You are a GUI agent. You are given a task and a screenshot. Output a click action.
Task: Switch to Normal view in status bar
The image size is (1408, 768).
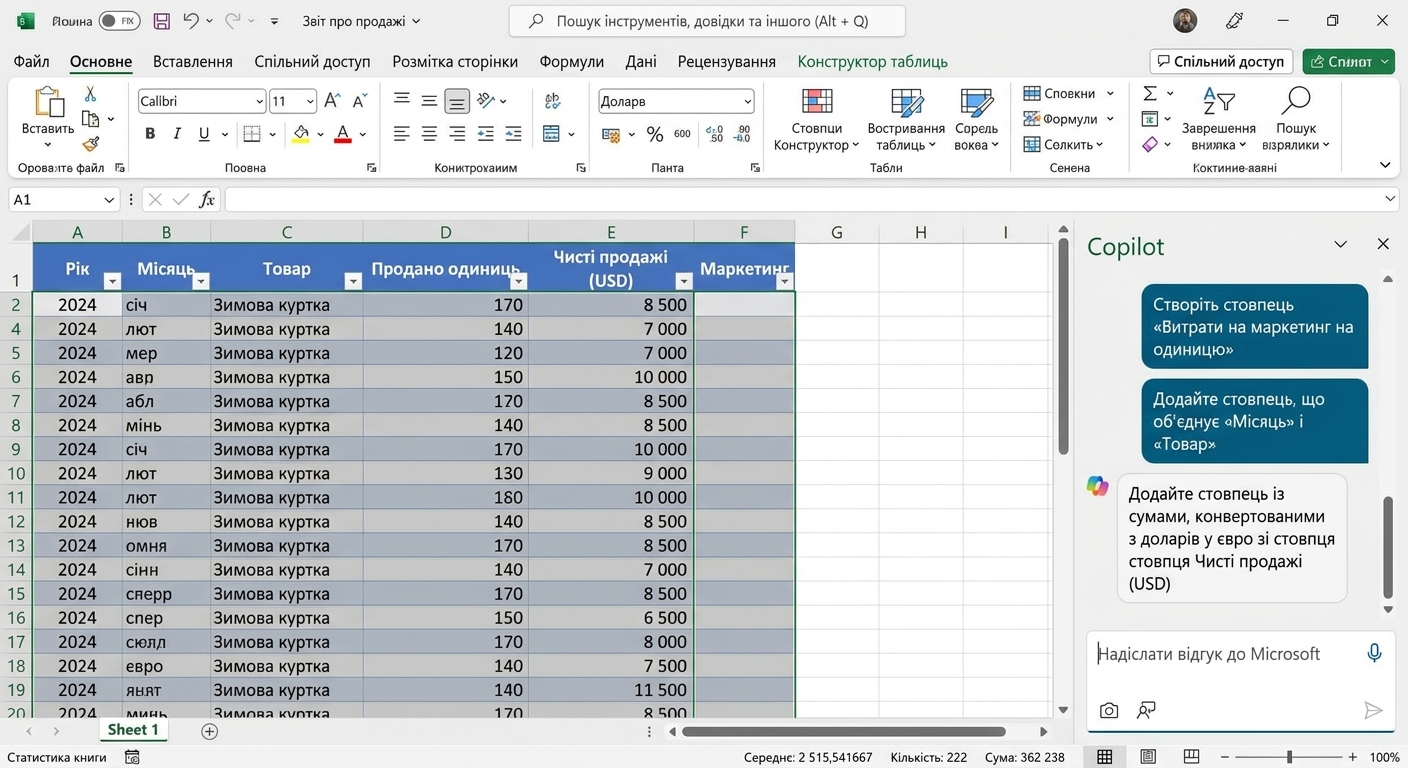(x=1104, y=757)
